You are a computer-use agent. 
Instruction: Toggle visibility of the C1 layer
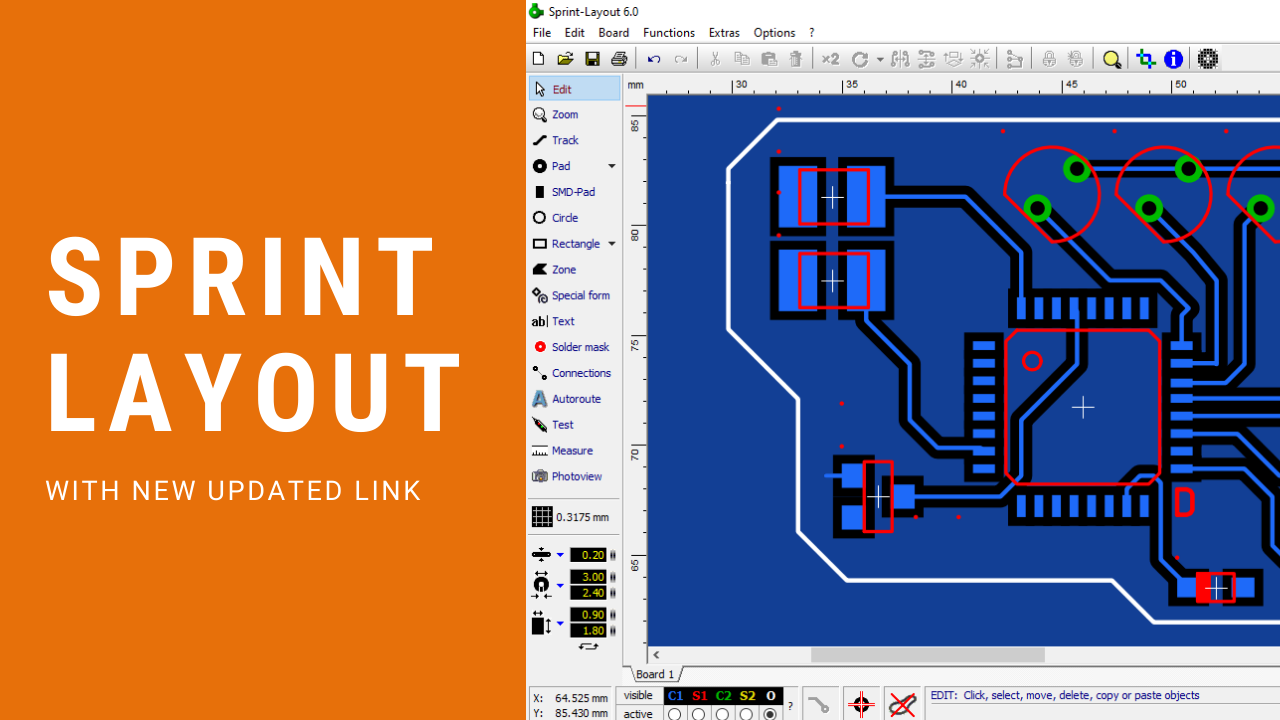click(x=675, y=696)
